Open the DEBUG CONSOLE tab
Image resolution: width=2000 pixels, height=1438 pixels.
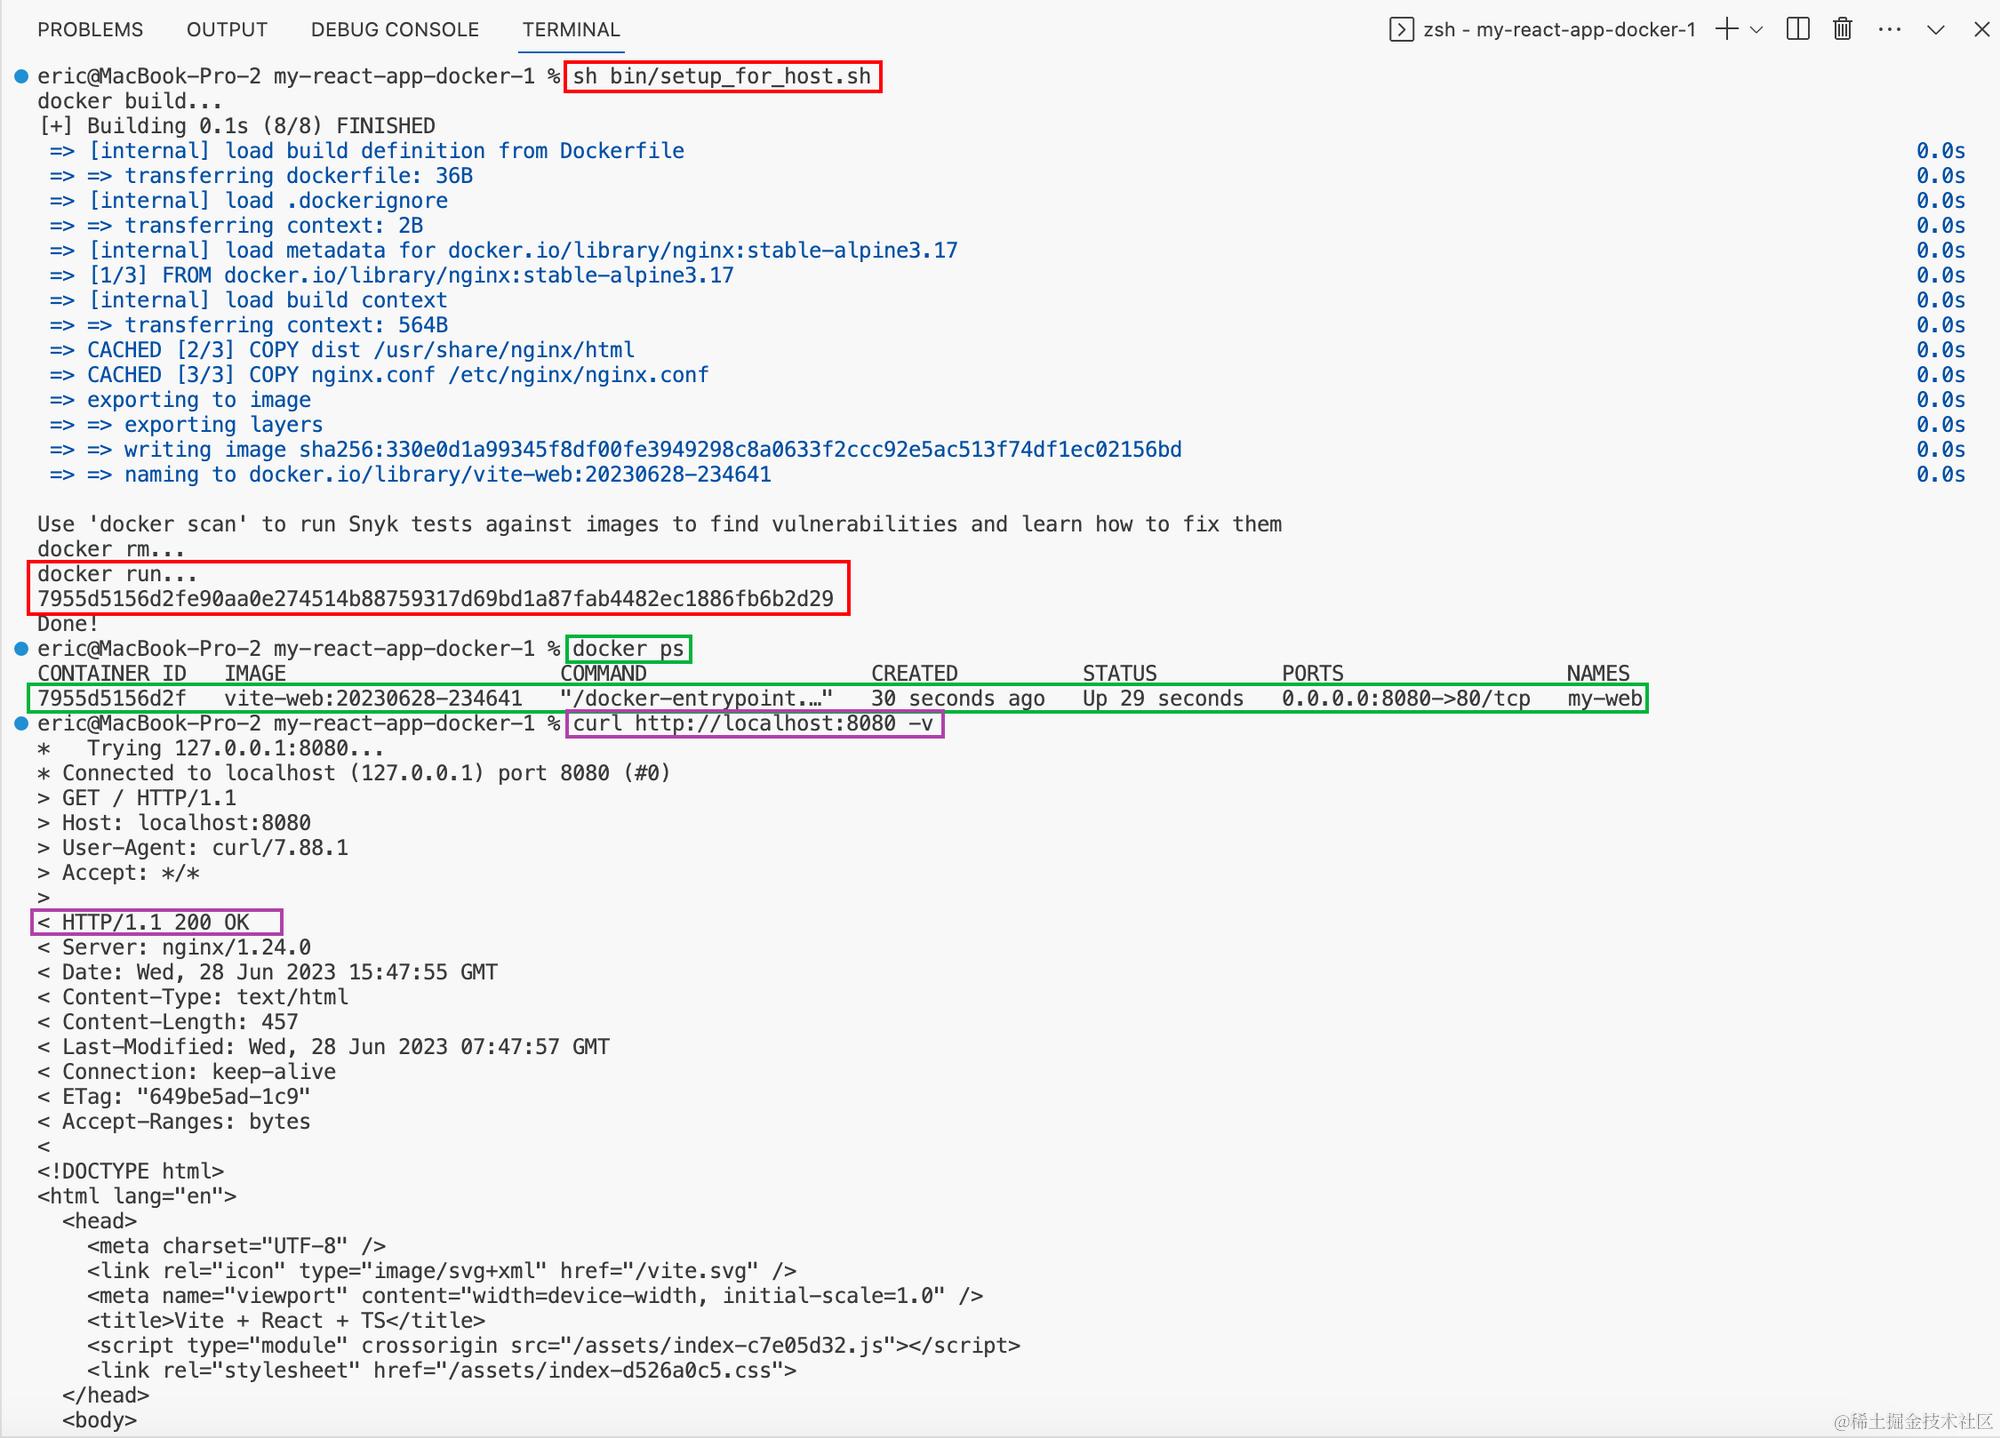pos(395,30)
